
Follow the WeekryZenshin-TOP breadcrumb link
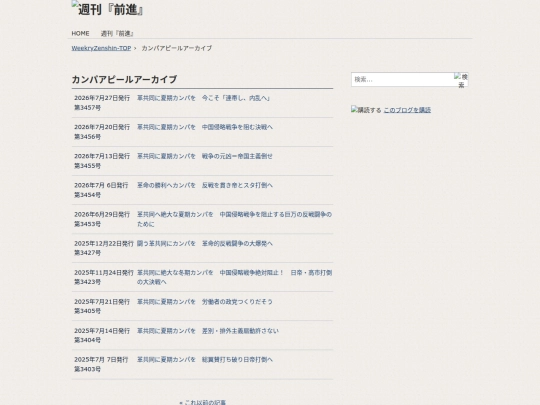click(x=101, y=48)
